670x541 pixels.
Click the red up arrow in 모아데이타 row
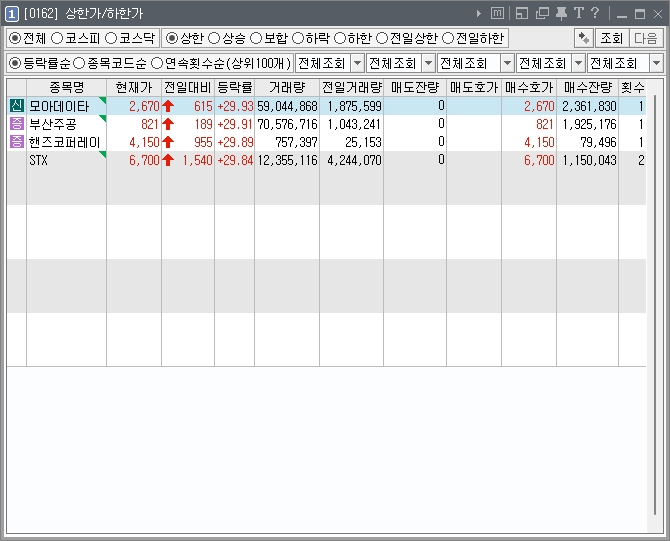point(168,106)
